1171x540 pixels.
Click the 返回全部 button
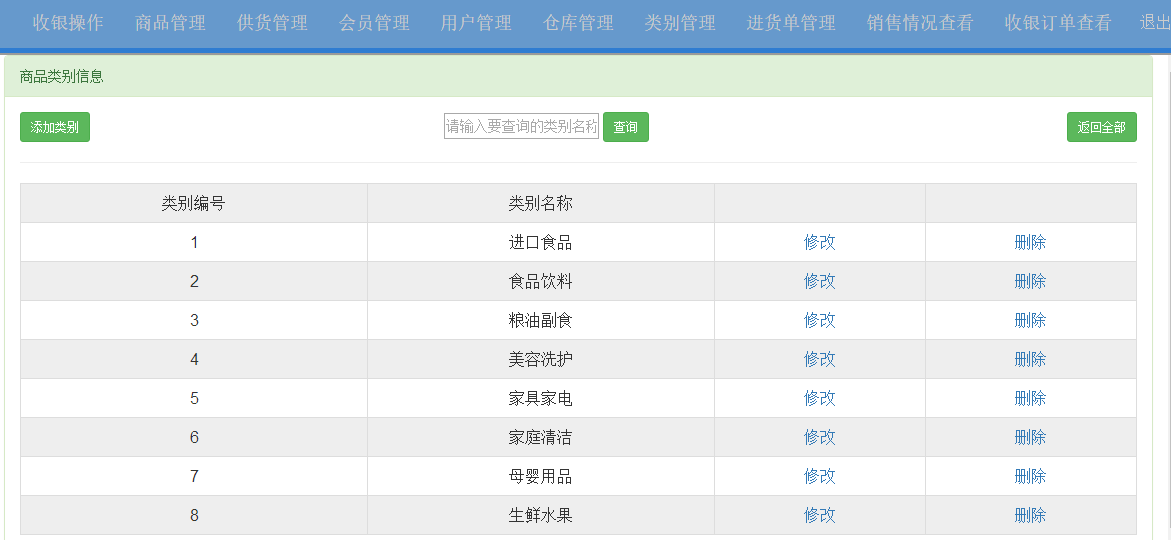coord(1102,127)
